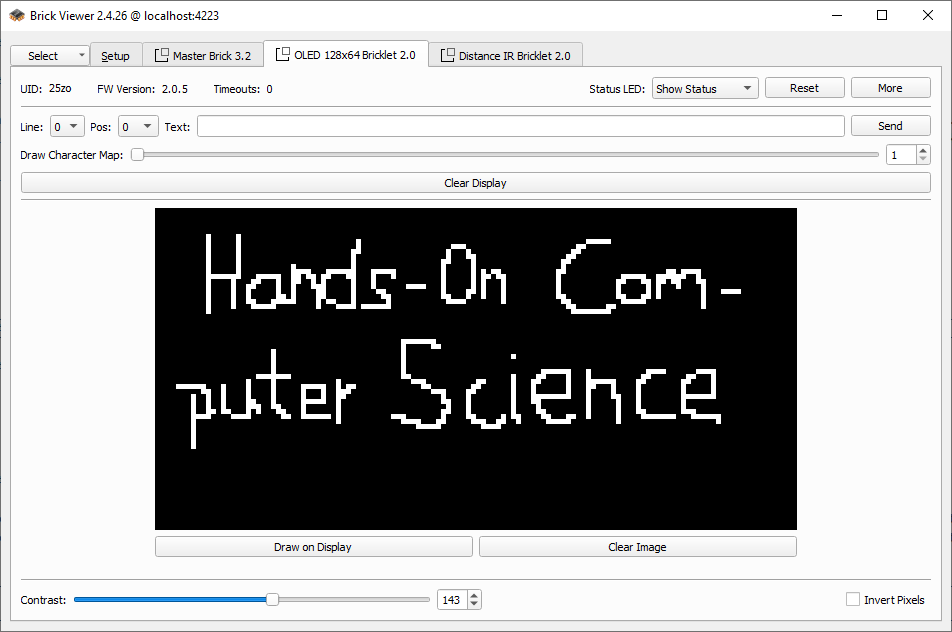Send the text to the display

(x=890, y=126)
